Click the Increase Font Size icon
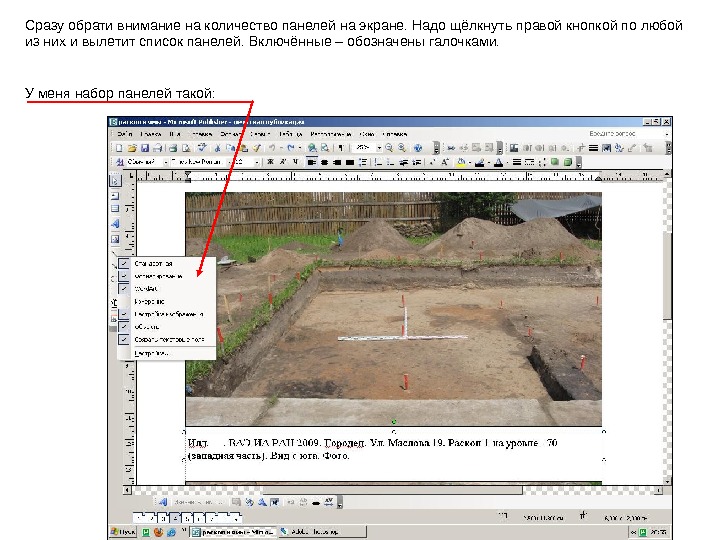This screenshot has height=540, width=720. tap(445, 162)
